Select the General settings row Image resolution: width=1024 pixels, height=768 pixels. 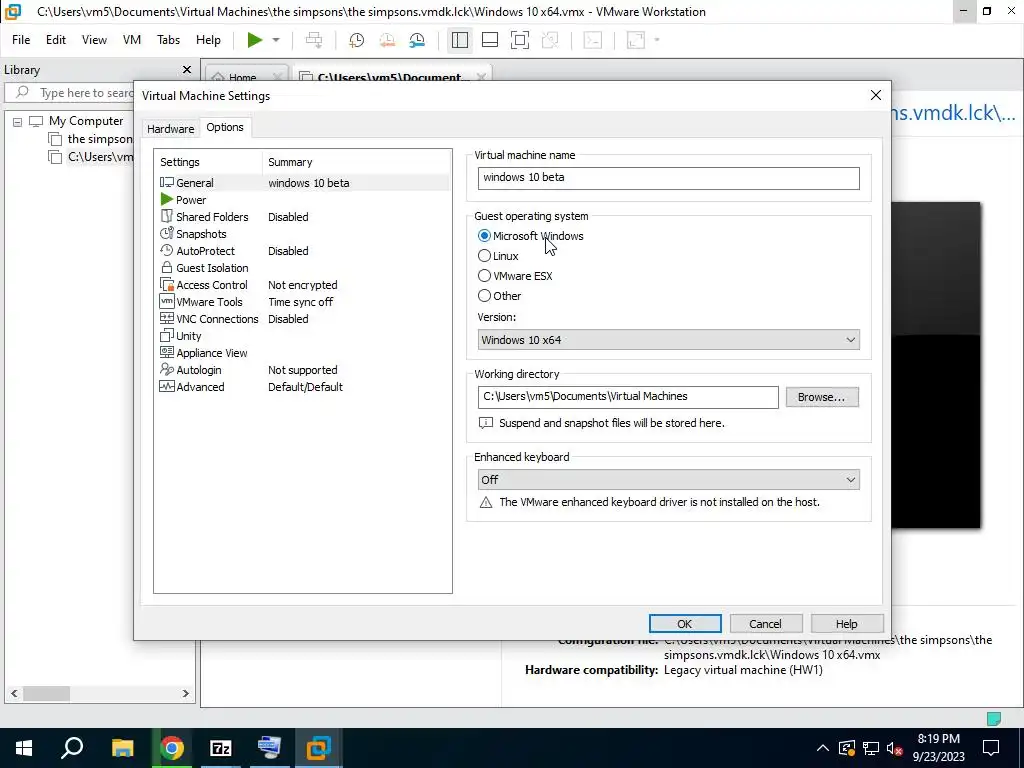[x=302, y=183]
